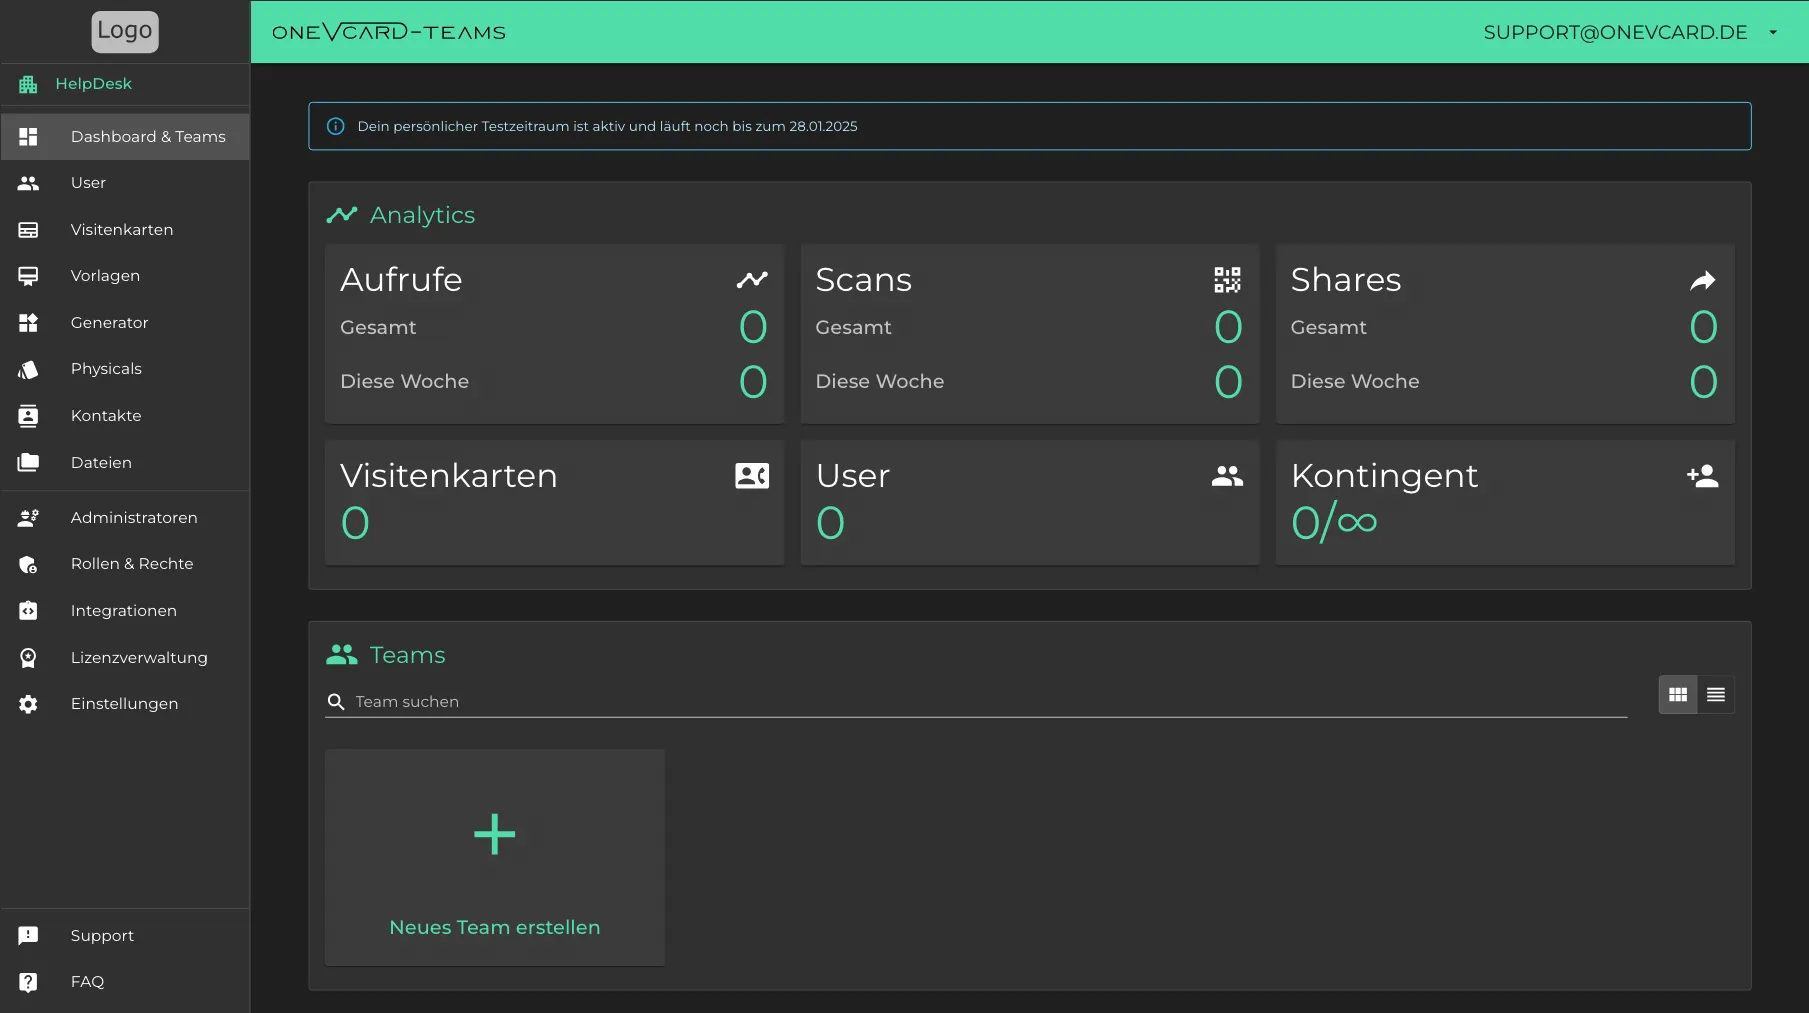Click the people icon in User tile
The width and height of the screenshot is (1809, 1013).
[x=1227, y=476]
